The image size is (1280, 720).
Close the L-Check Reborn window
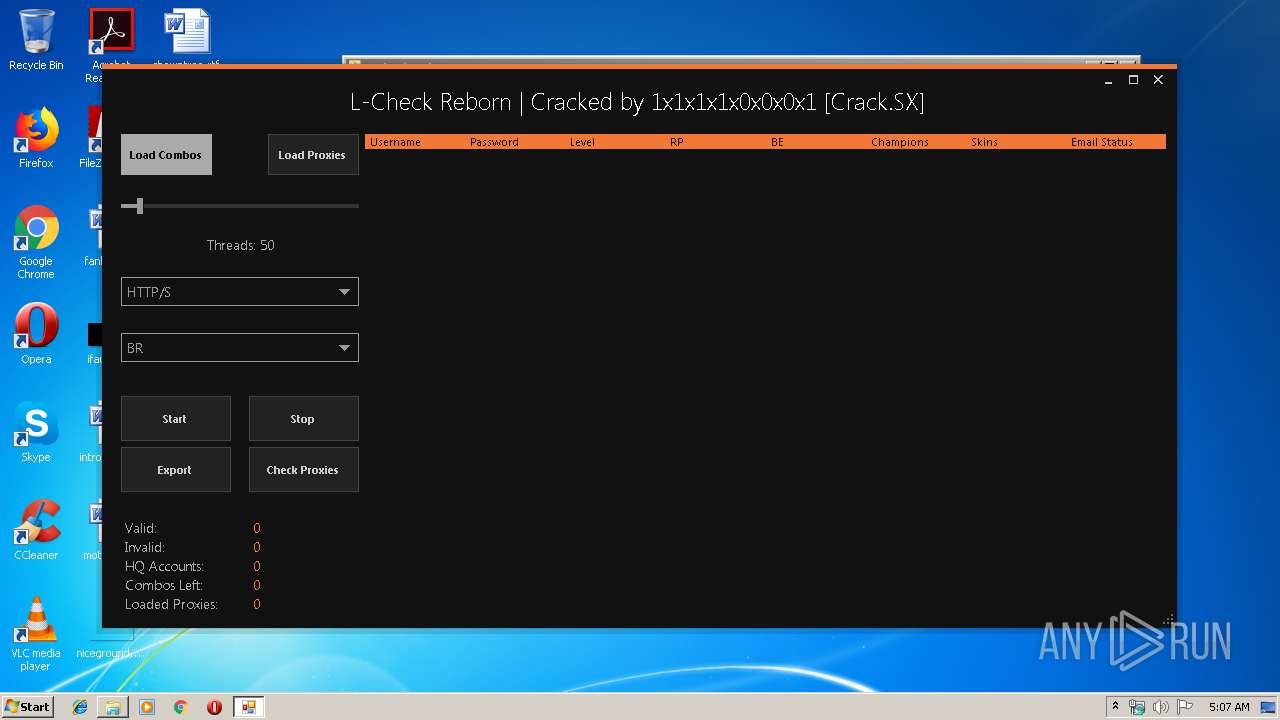1158,80
